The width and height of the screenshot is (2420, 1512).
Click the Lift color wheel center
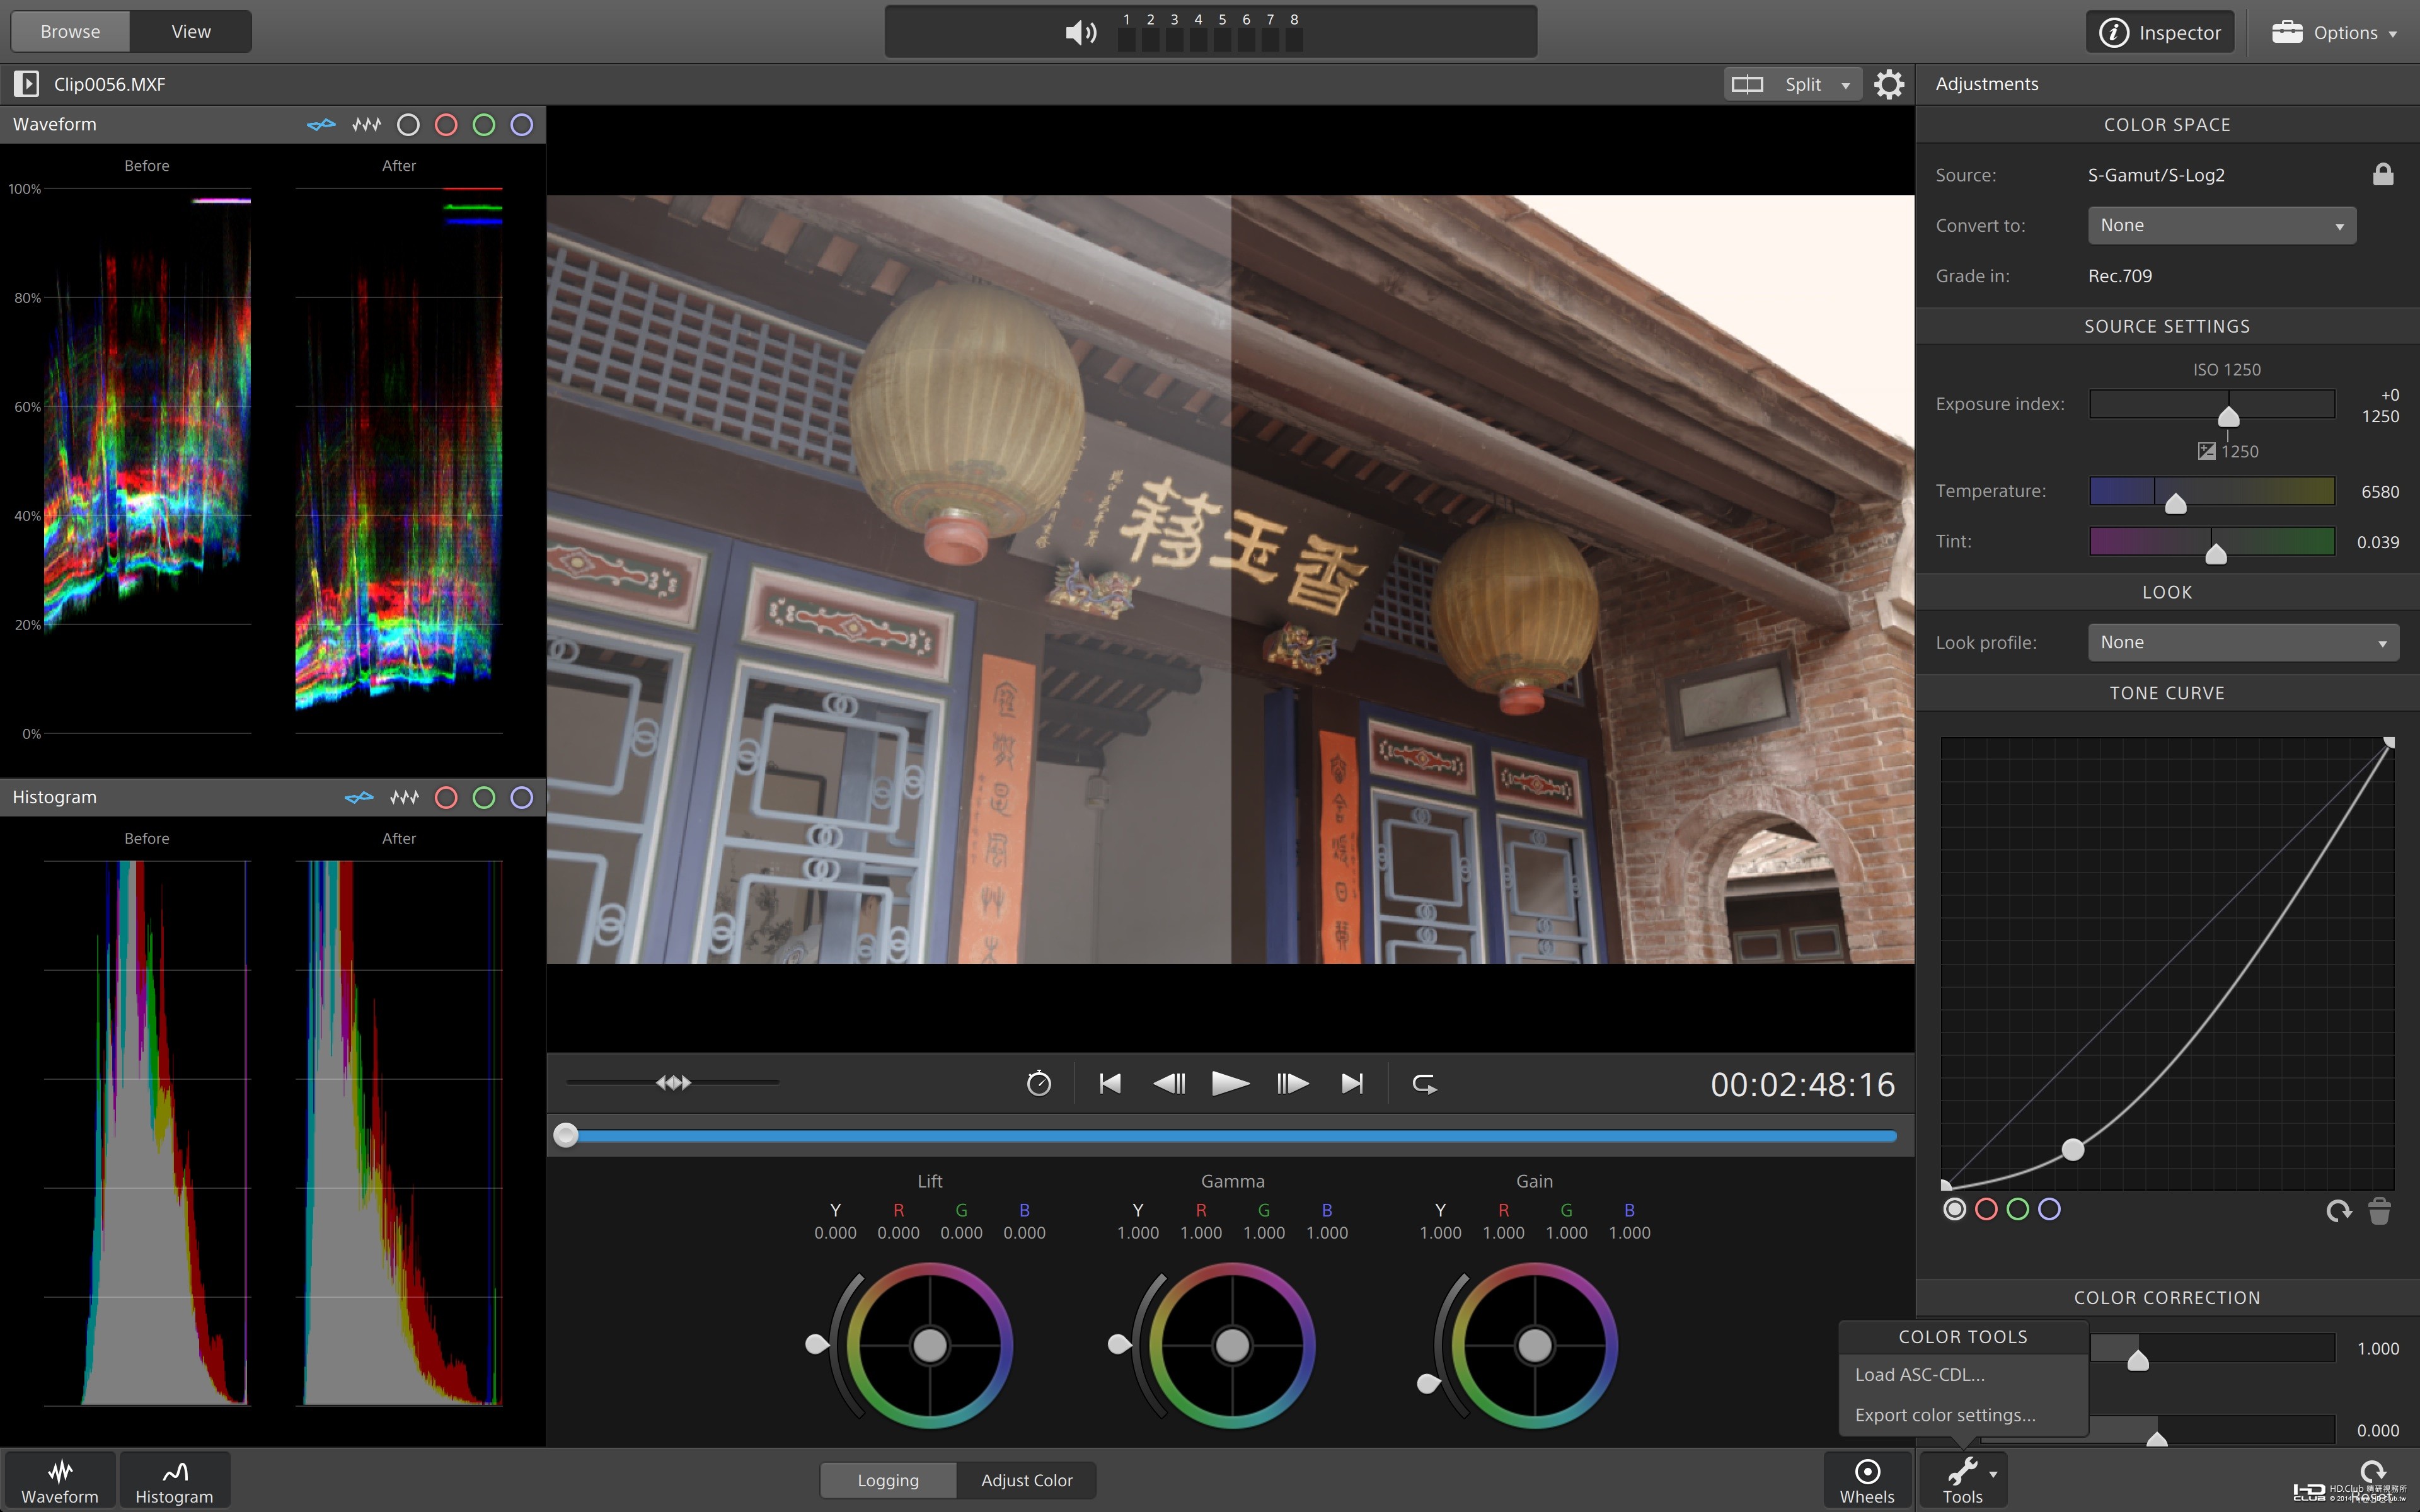click(930, 1346)
